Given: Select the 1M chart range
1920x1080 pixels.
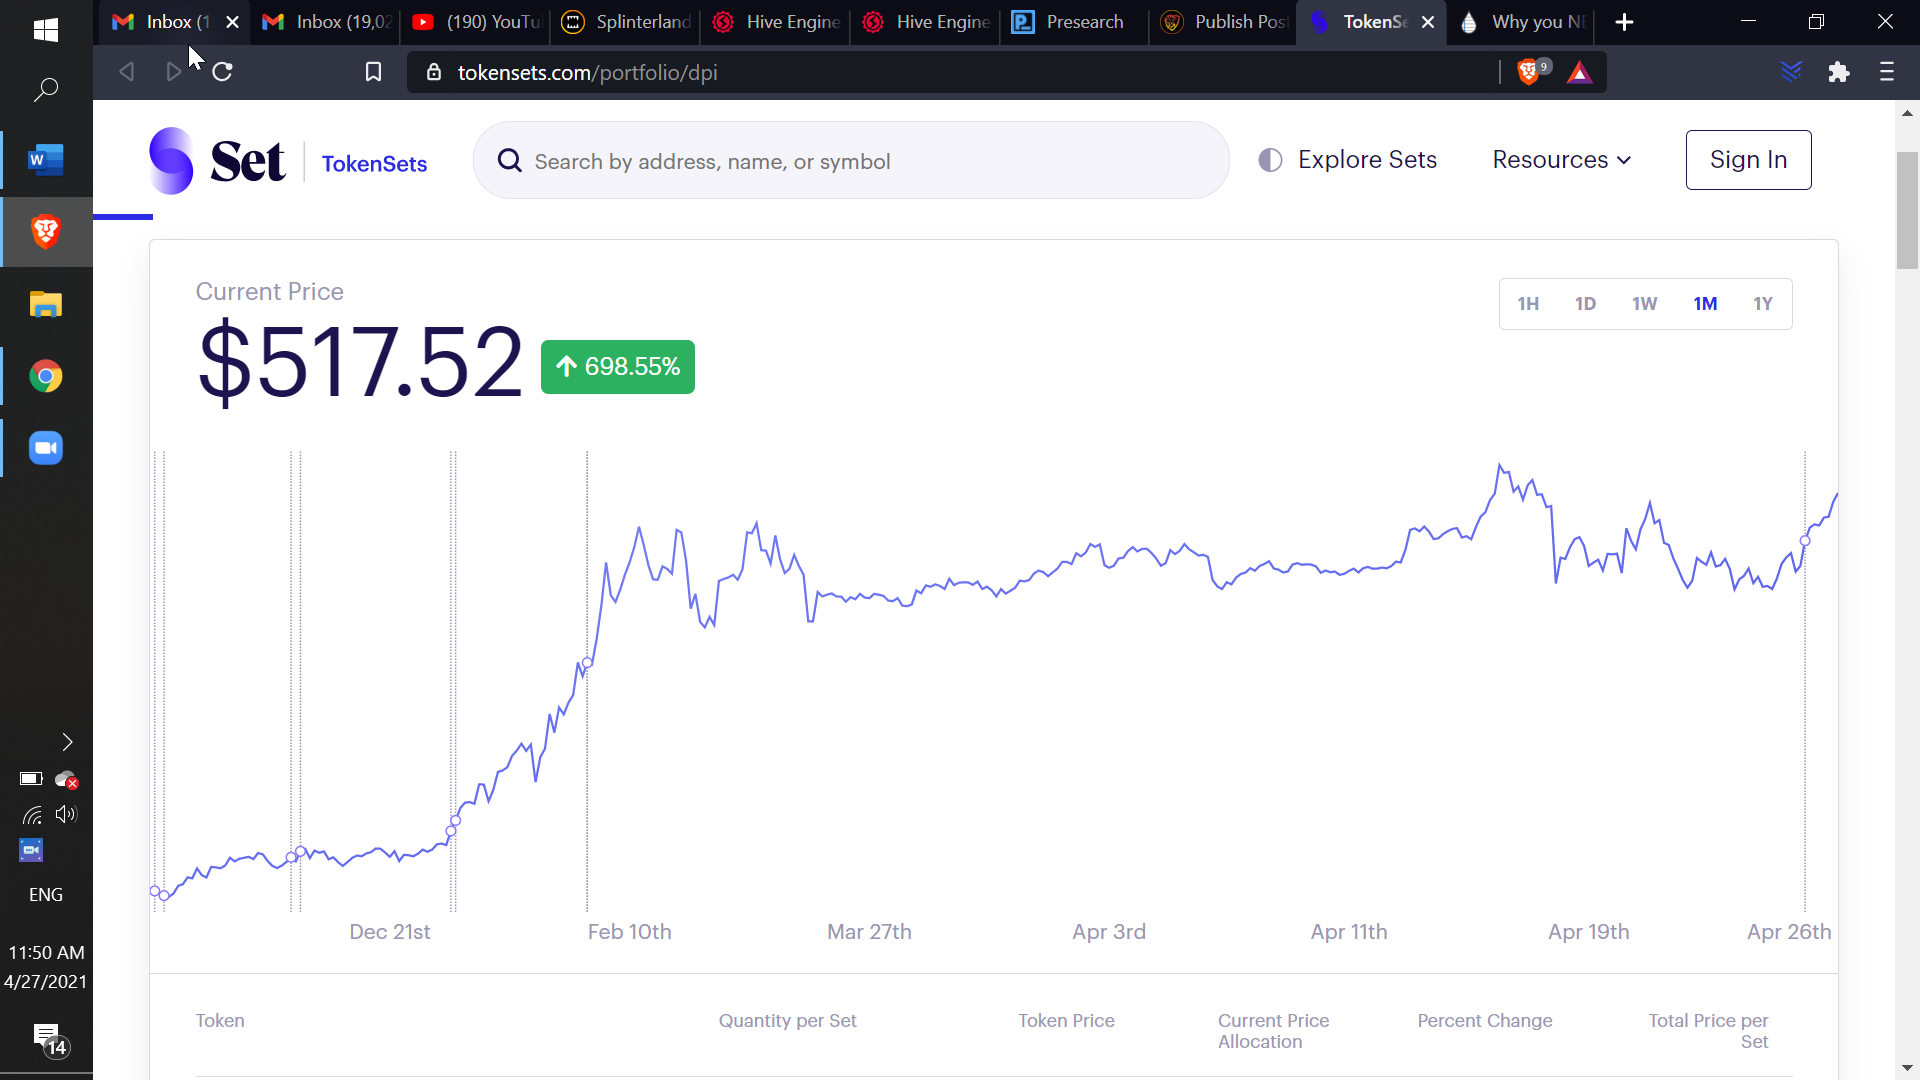Looking at the screenshot, I should click(1705, 304).
